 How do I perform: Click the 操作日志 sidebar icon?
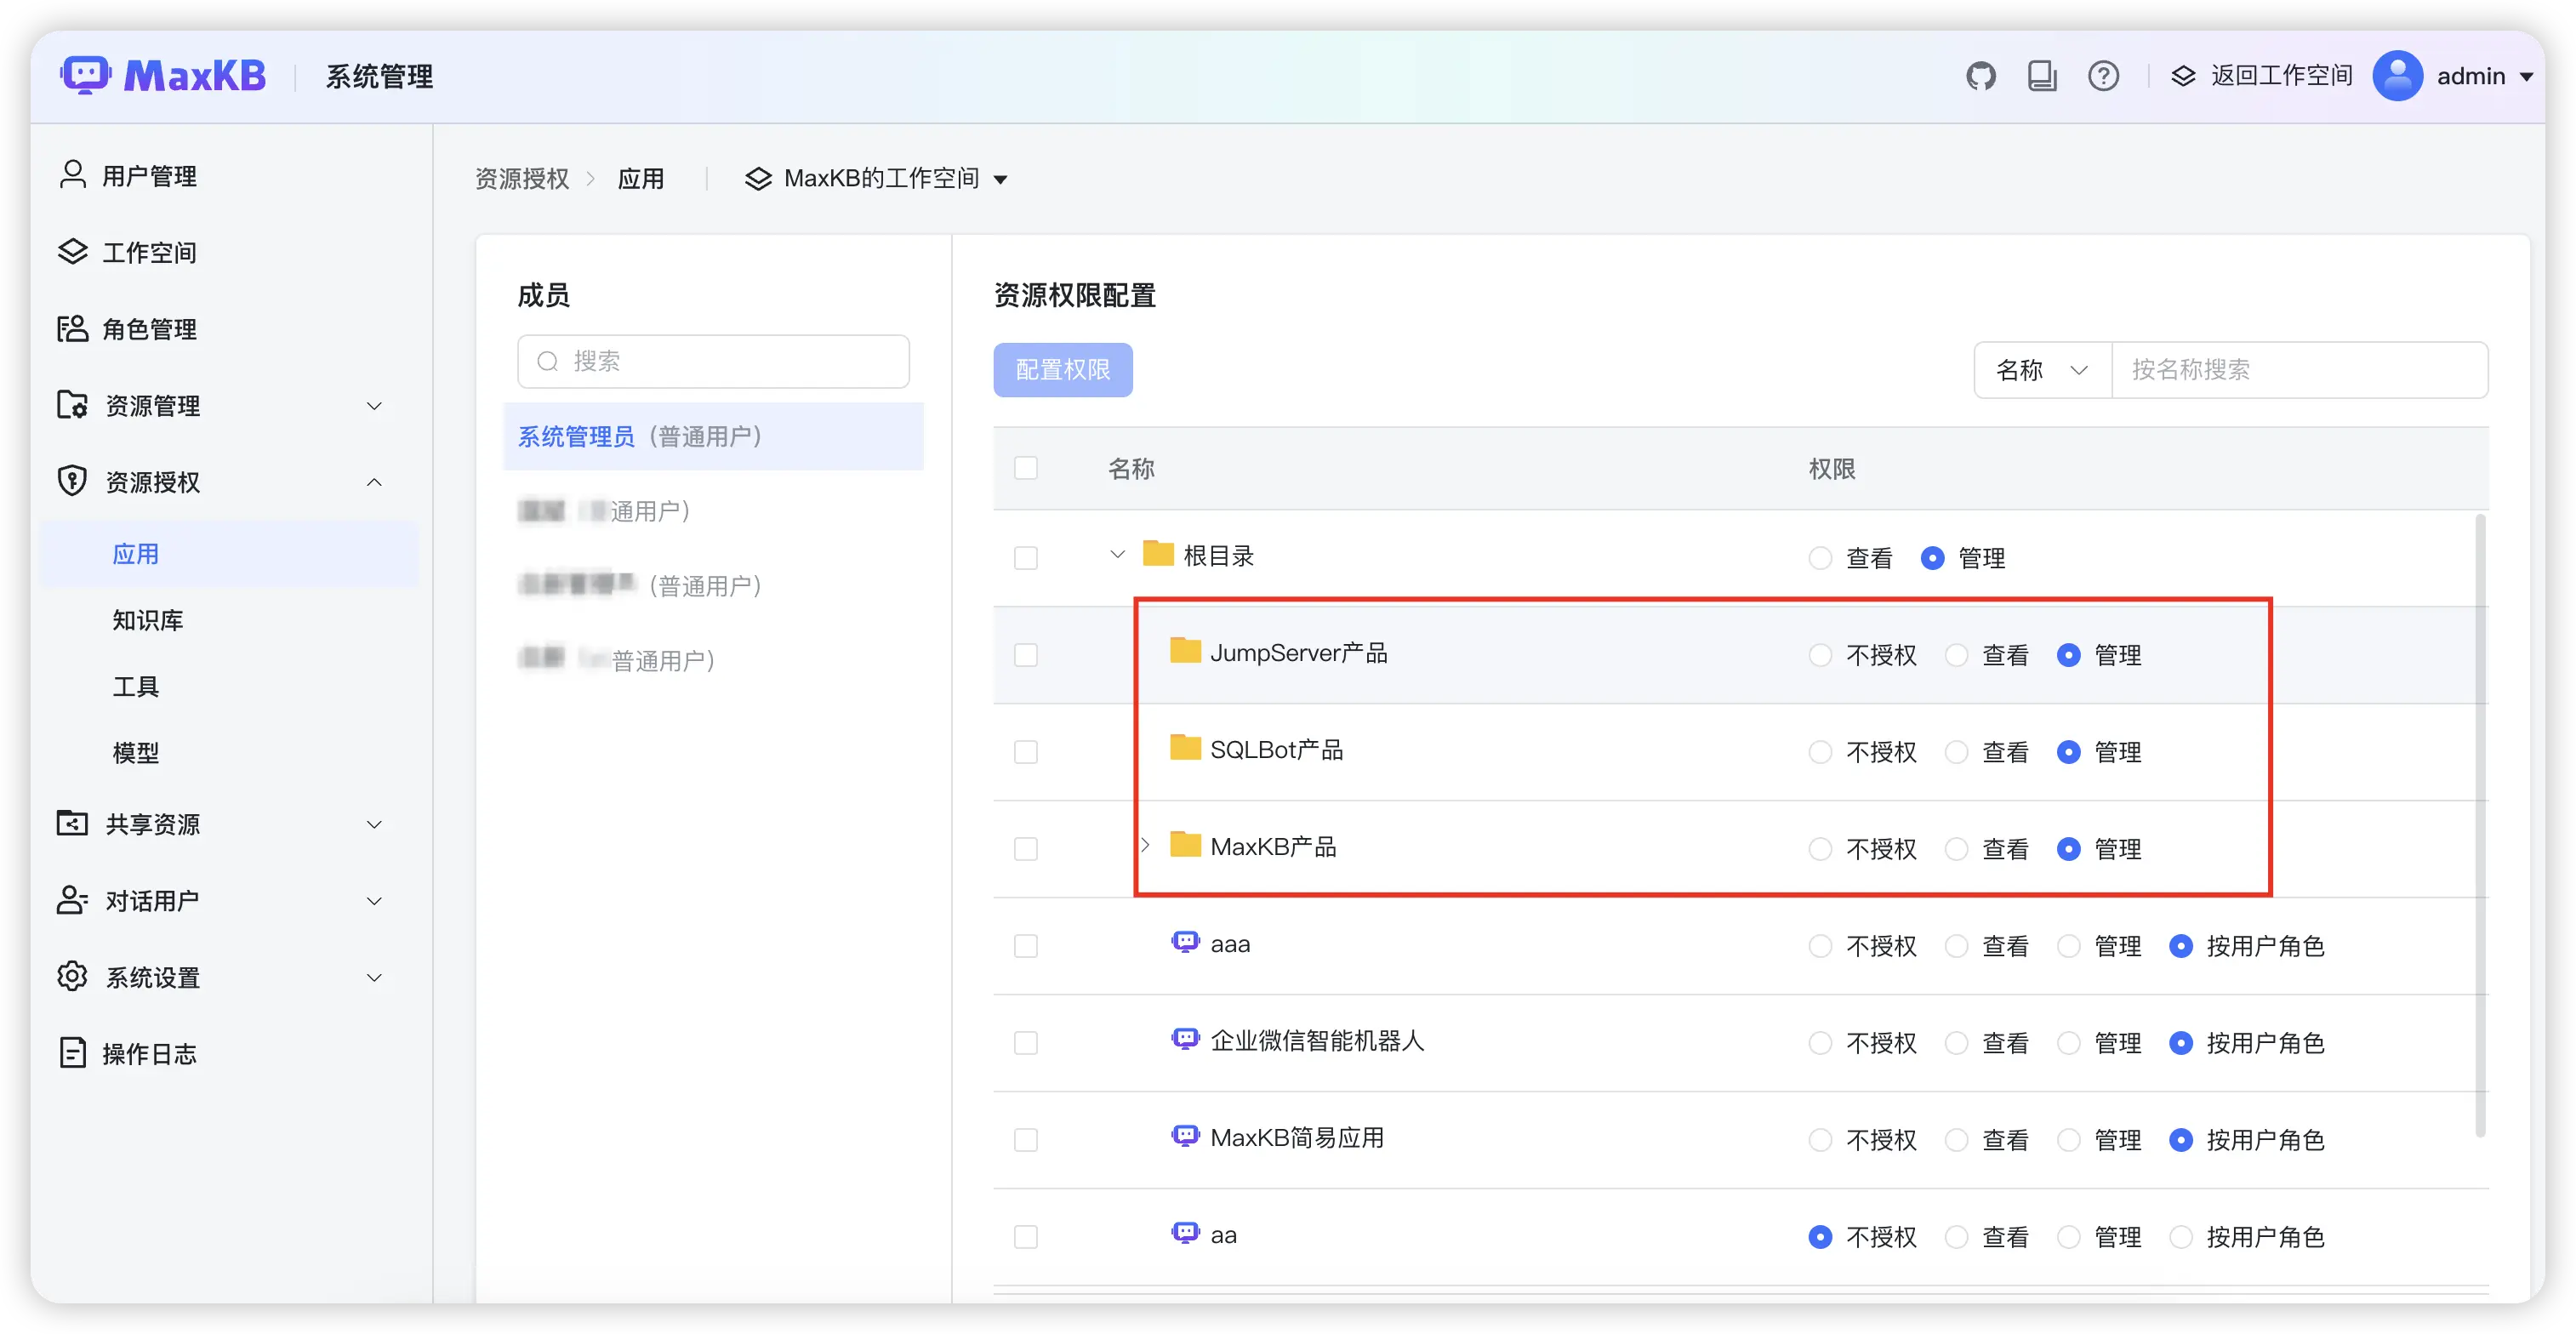point(72,1053)
